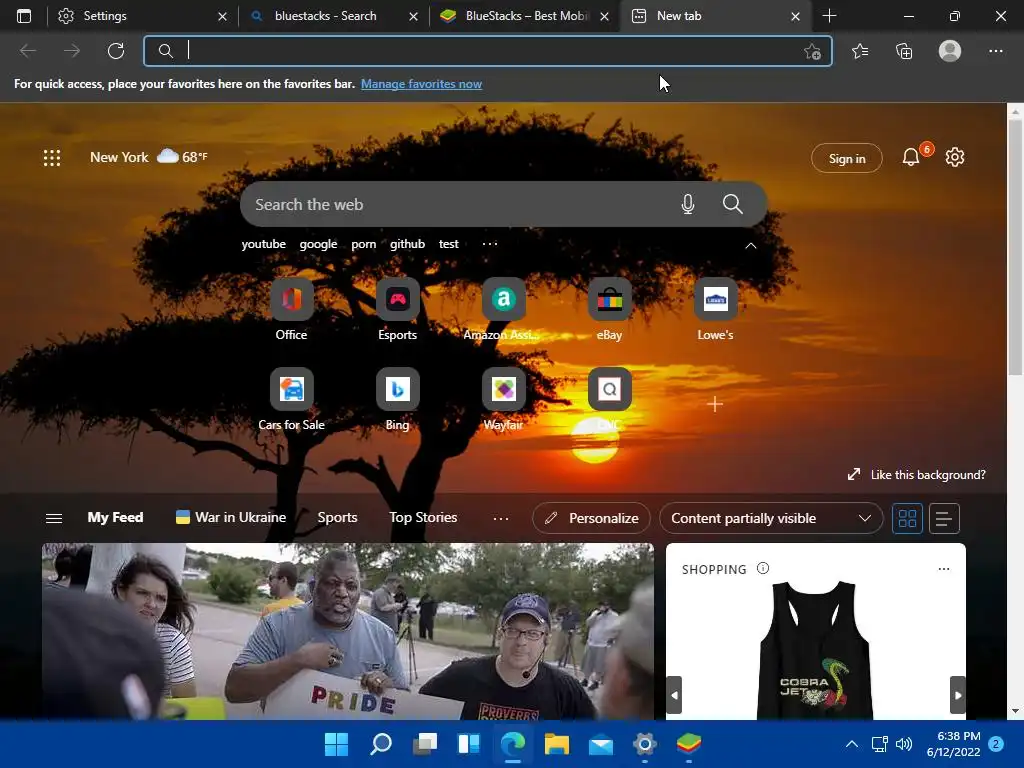Open the browser profile avatar
The height and width of the screenshot is (768, 1024).
[x=950, y=51]
